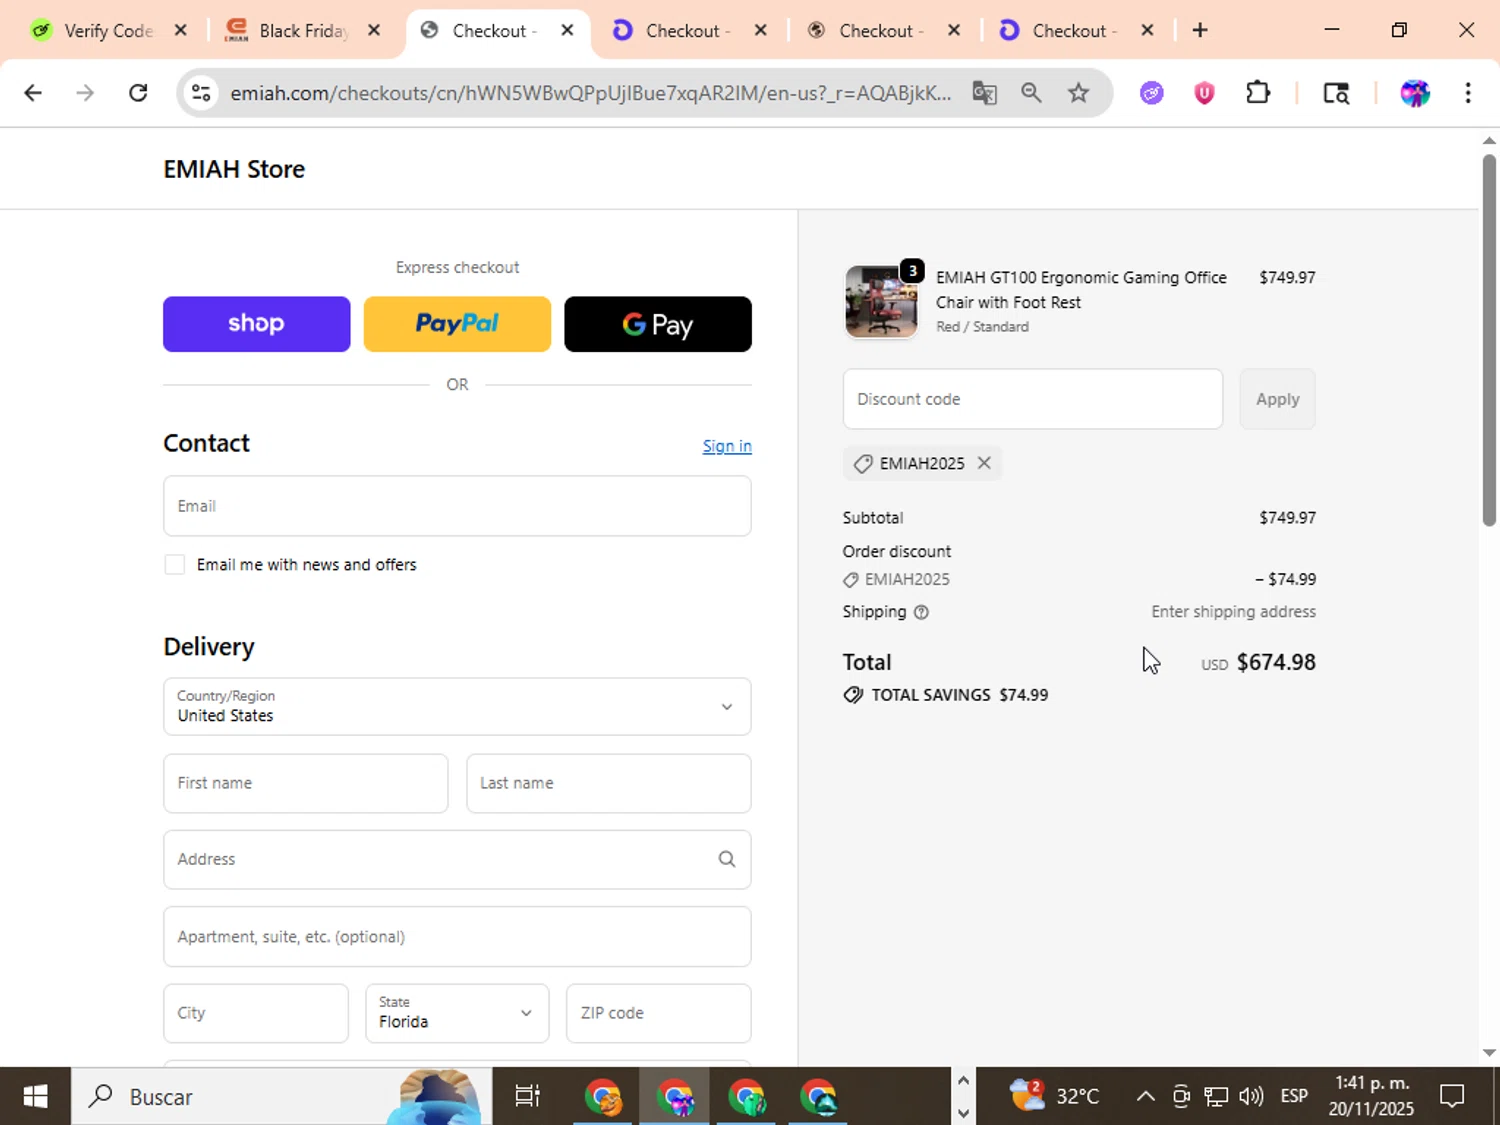Click the translate page icon

984,93
